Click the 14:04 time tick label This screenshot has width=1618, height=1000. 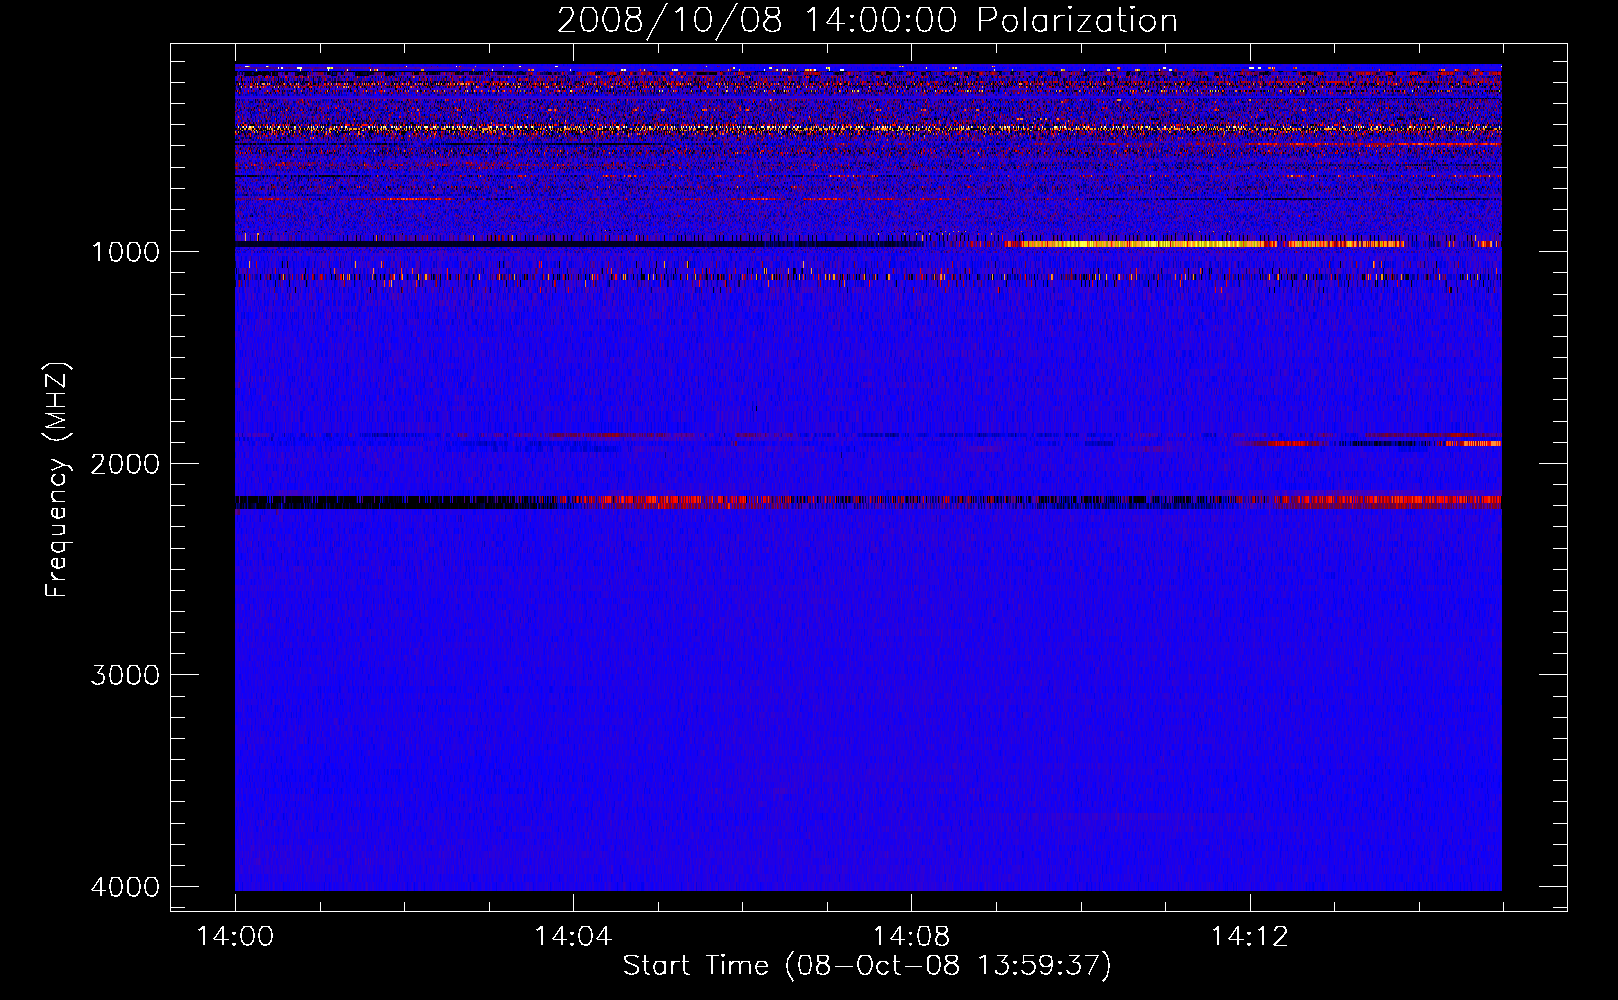[573, 937]
